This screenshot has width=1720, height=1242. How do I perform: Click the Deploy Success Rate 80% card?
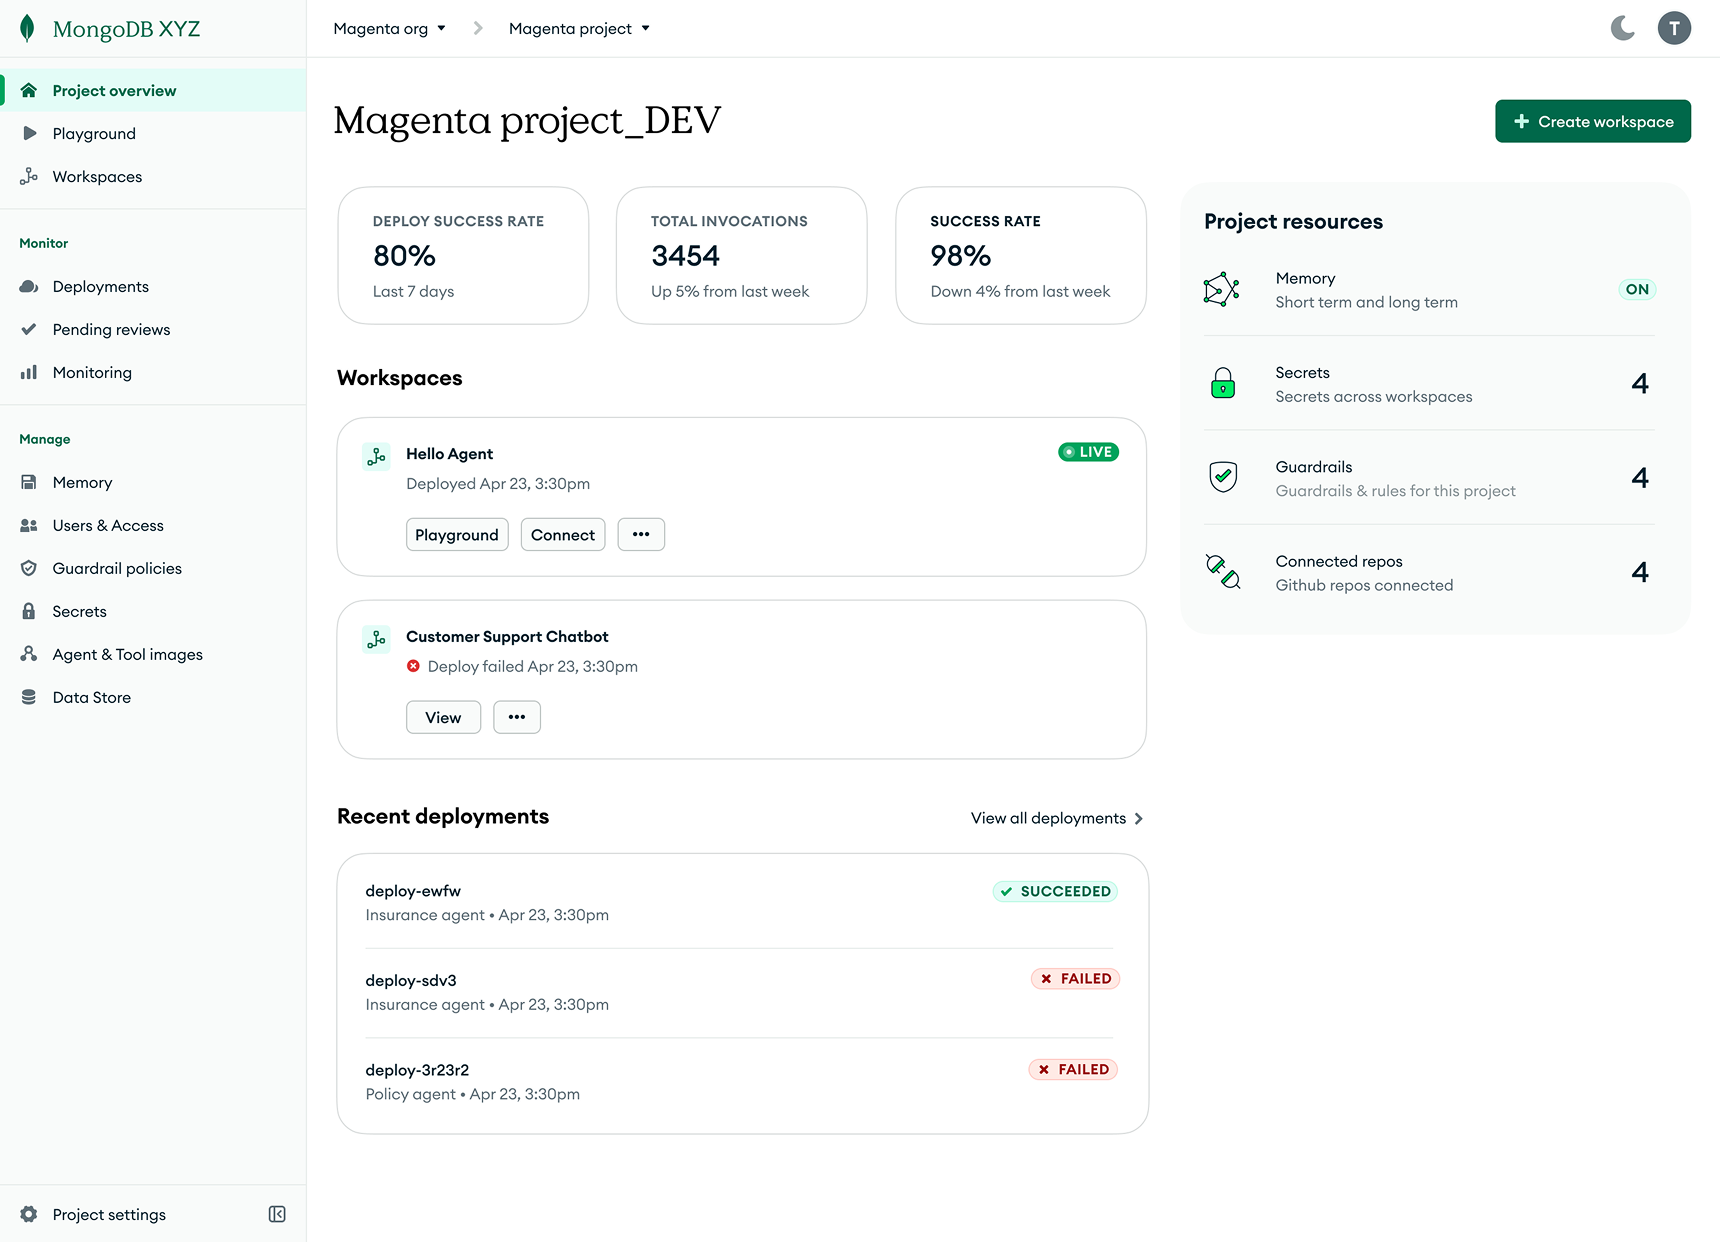463,255
